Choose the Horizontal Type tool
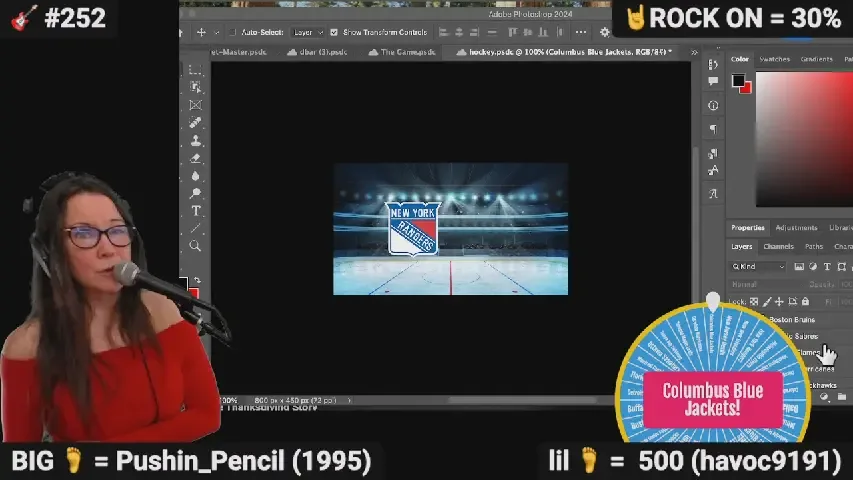 196,211
